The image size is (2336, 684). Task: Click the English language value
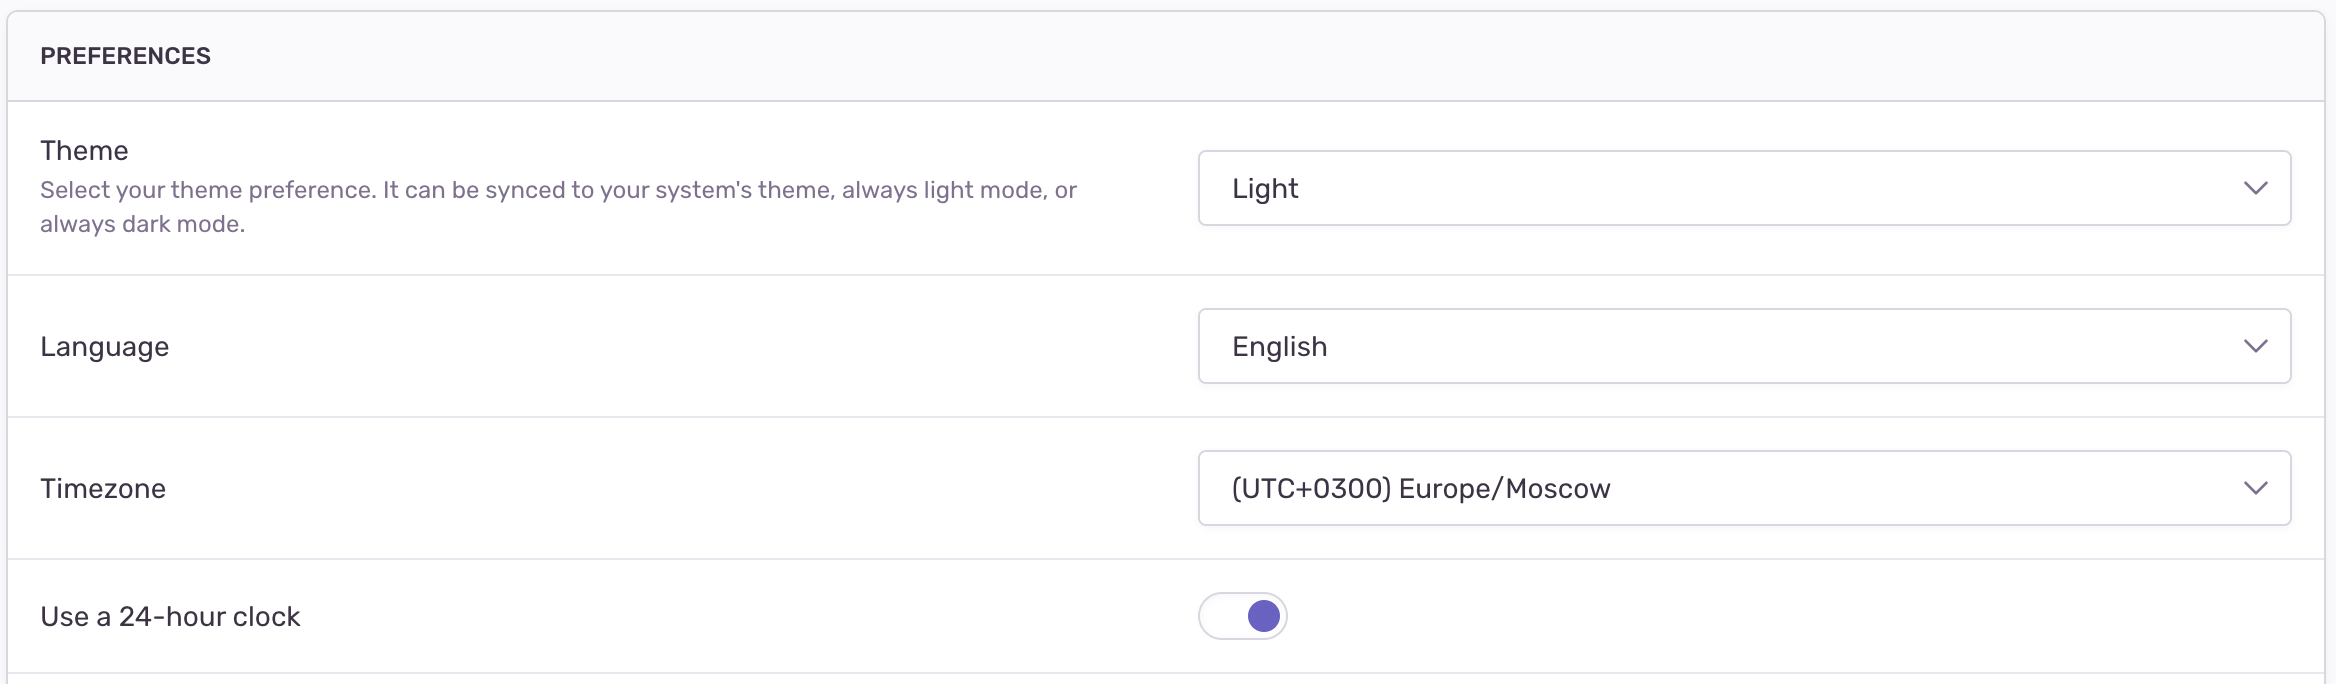coord(1281,346)
